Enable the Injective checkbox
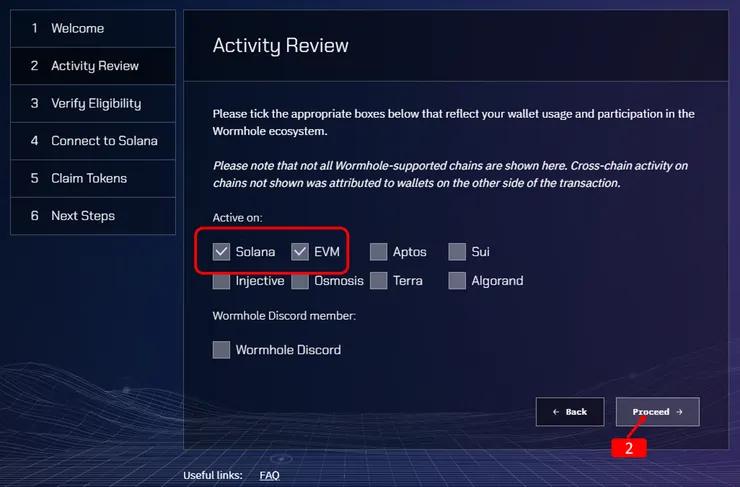The image size is (740, 487). point(221,281)
